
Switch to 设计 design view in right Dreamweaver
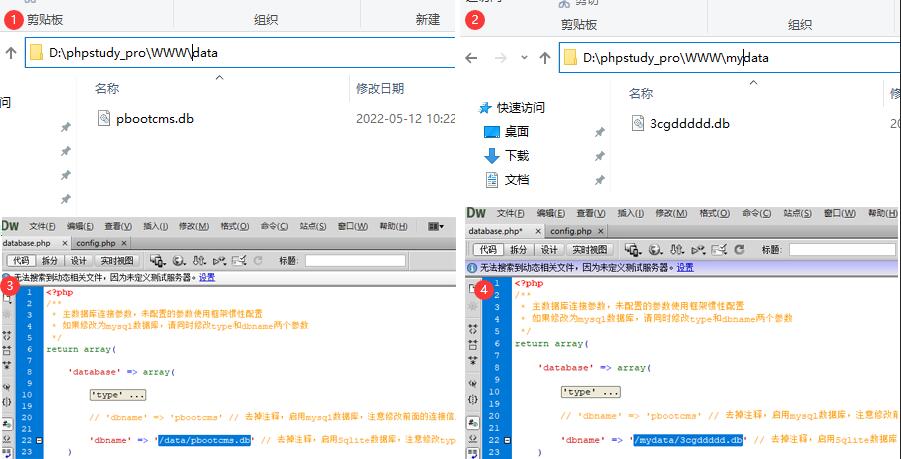point(549,249)
